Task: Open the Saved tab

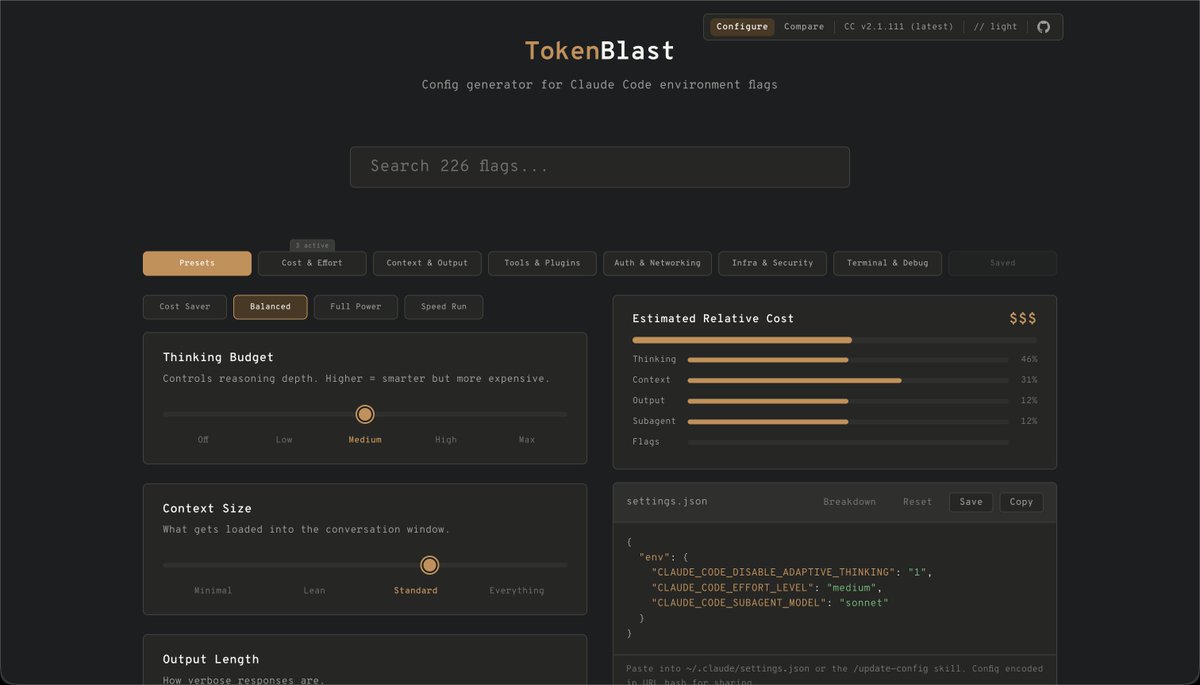Action: pos(1002,263)
